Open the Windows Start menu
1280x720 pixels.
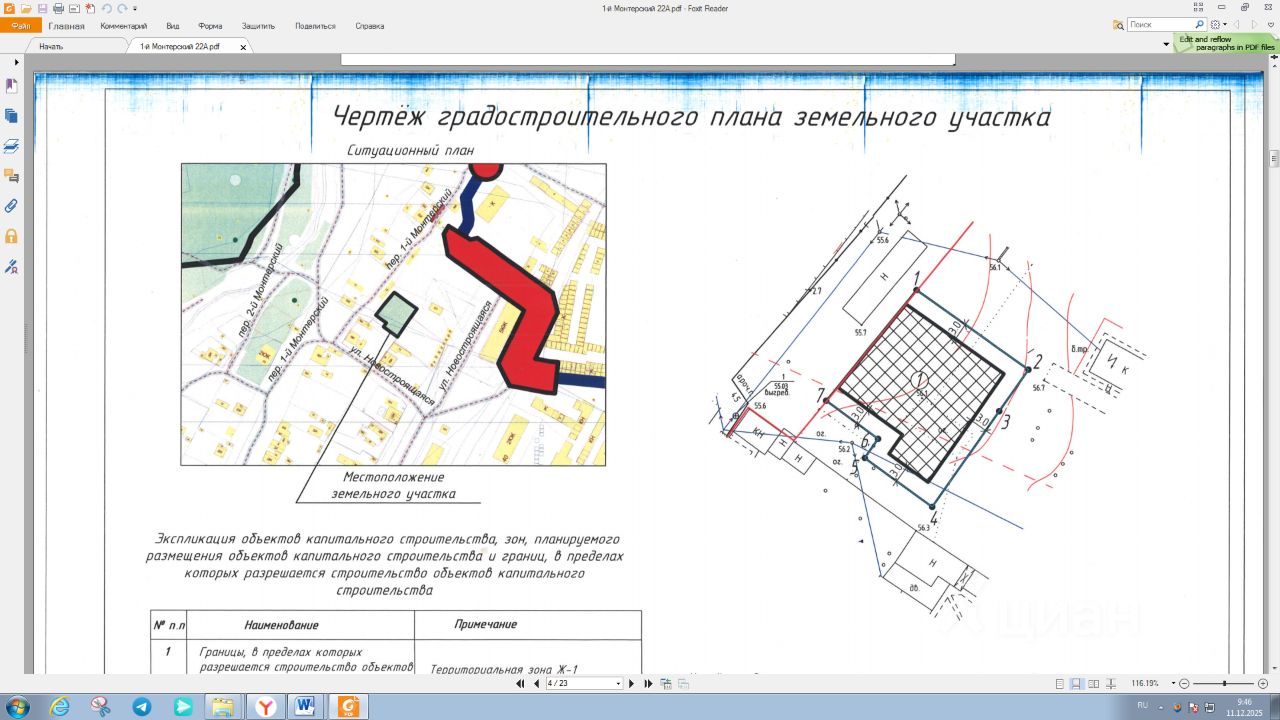click(18, 707)
